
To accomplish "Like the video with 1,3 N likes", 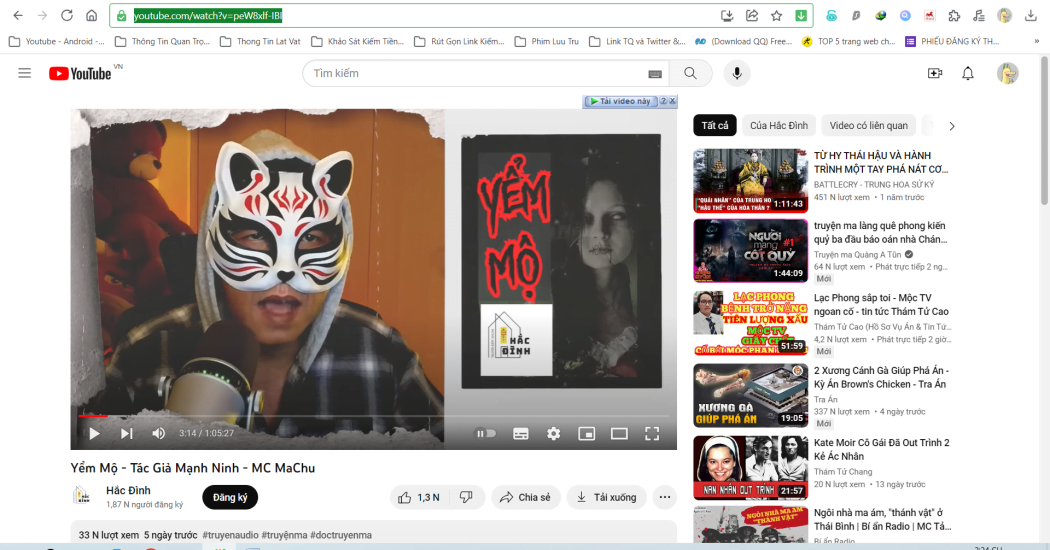I will tap(419, 497).
